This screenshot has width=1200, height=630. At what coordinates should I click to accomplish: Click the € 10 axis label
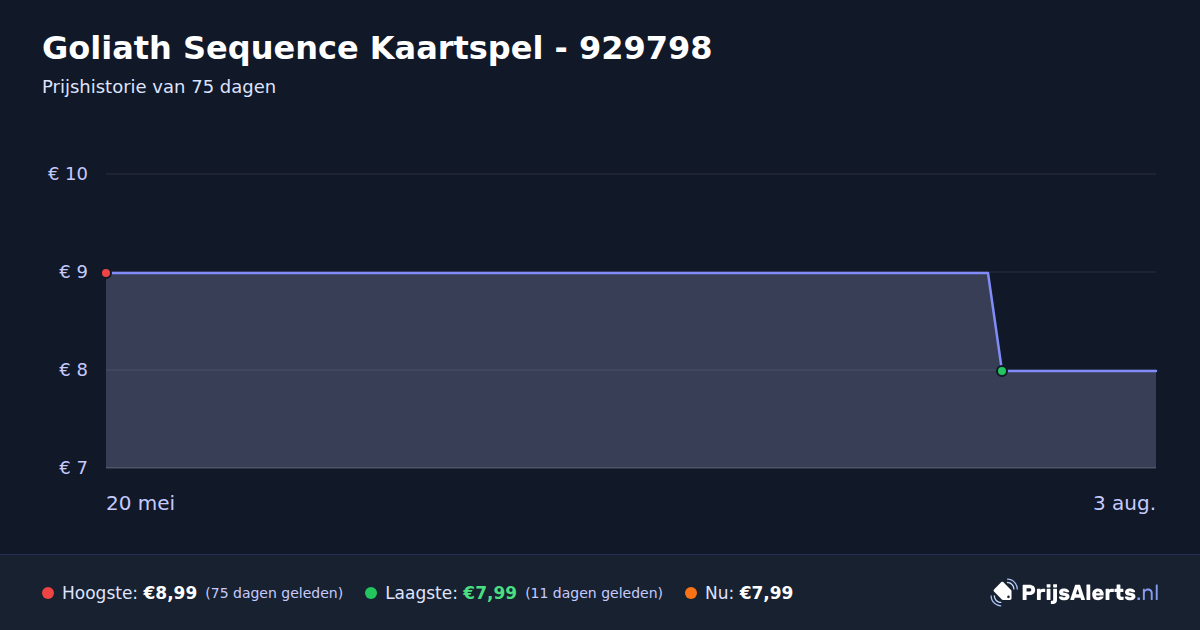(x=68, y=174)
